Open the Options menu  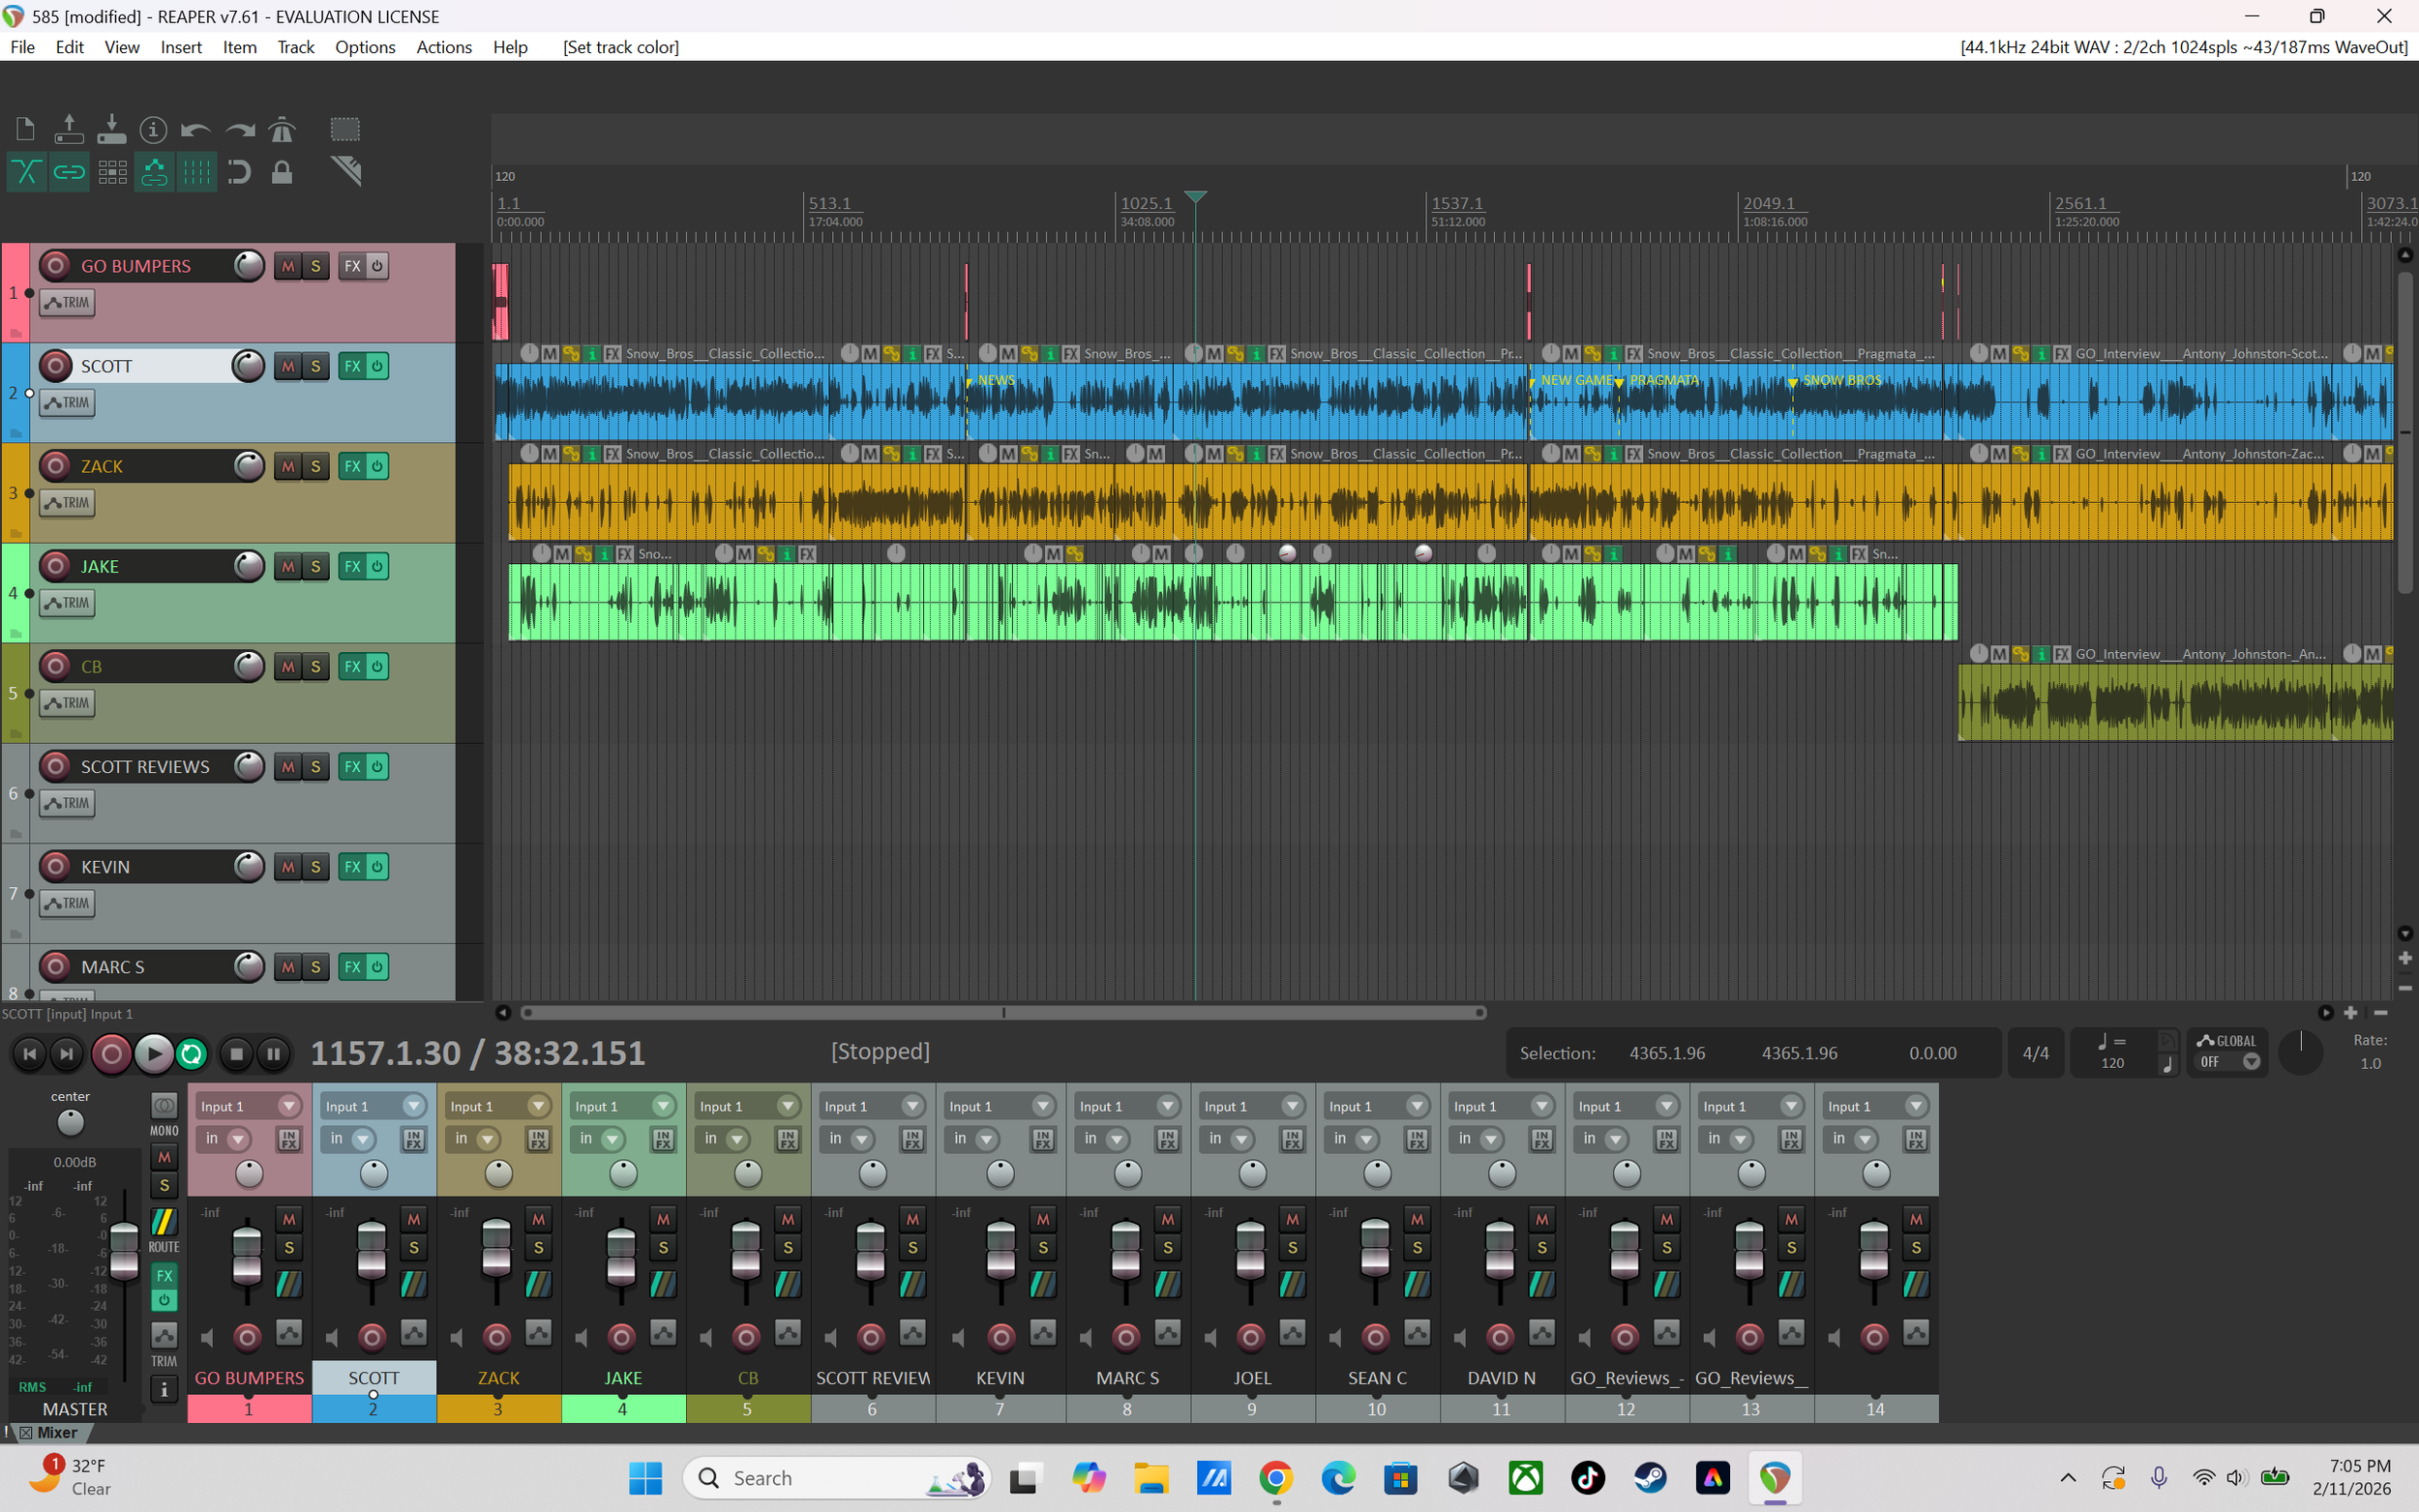tap(365, 47)
